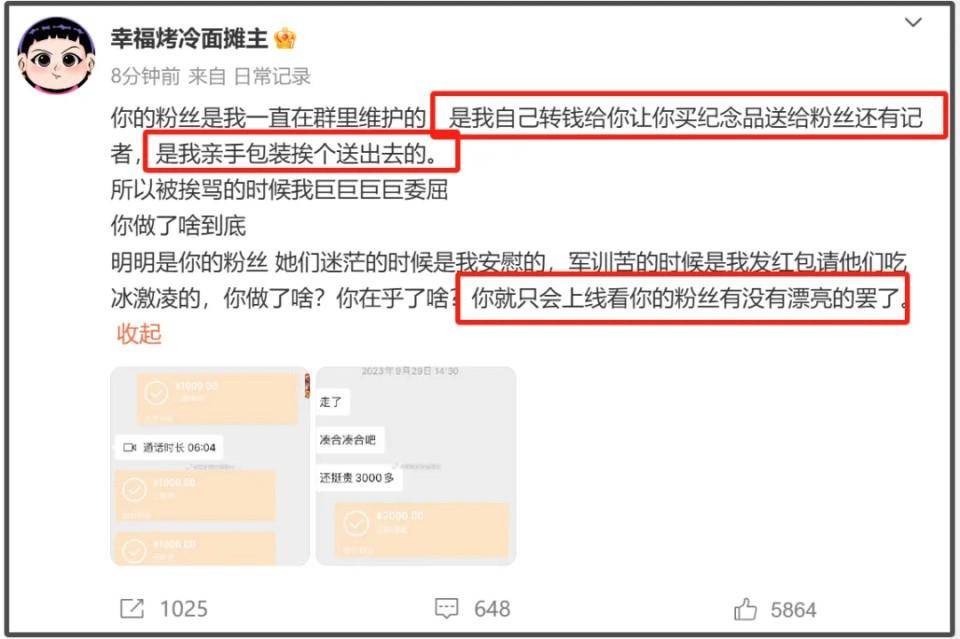Click the like count 5864
The height and width of the screenshot is (639, 960).
pyautogui.click(x=793, y=610)
